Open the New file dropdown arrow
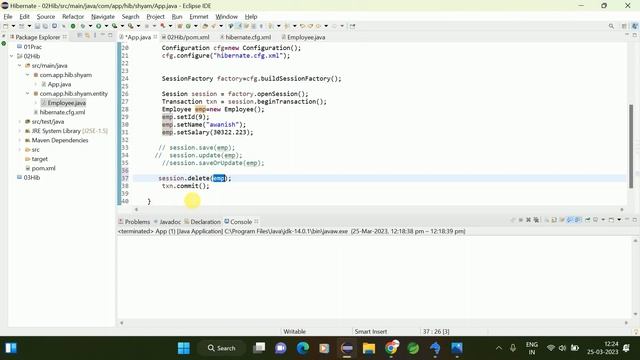The height and width of the screenshot is (360, 640). 13,26
